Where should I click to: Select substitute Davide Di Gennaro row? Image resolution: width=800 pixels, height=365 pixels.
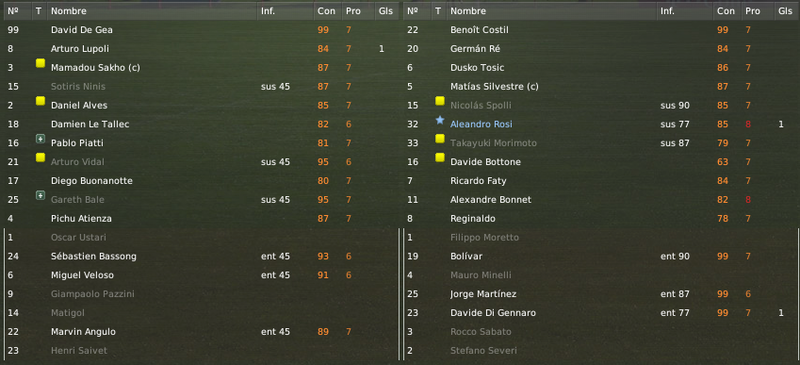tap(602, 313)
